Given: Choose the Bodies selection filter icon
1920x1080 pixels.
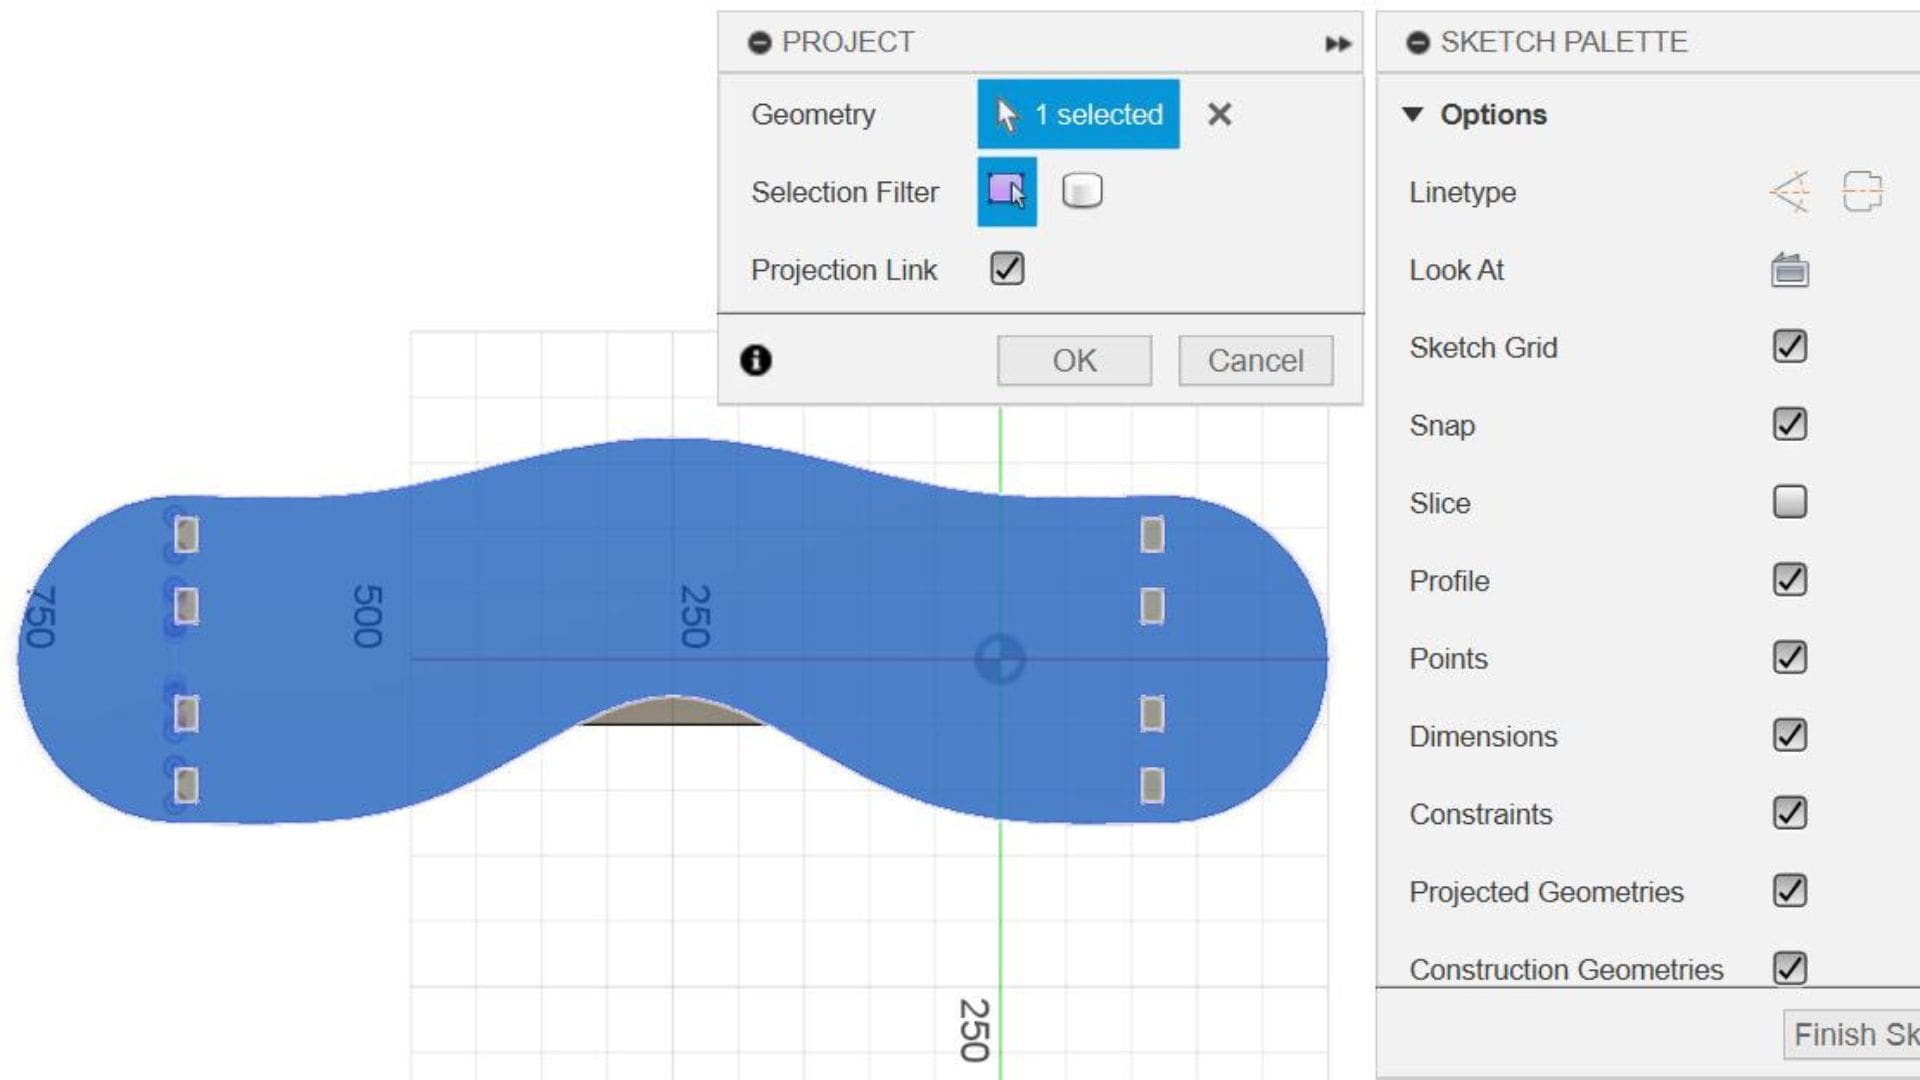Looking at the screenshot, I should (x=1082, y=191).
